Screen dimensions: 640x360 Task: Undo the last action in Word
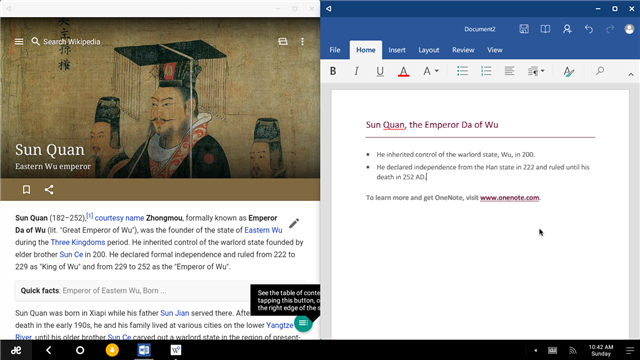[x=589, y=29]
